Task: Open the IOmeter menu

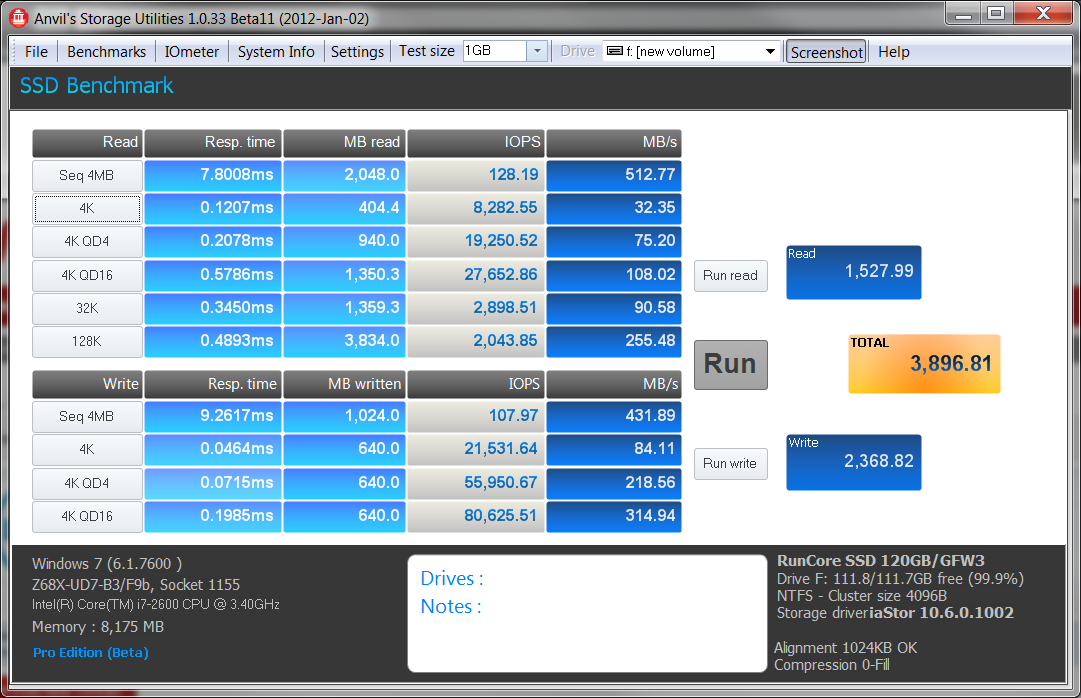Action: tap(192, 52)
